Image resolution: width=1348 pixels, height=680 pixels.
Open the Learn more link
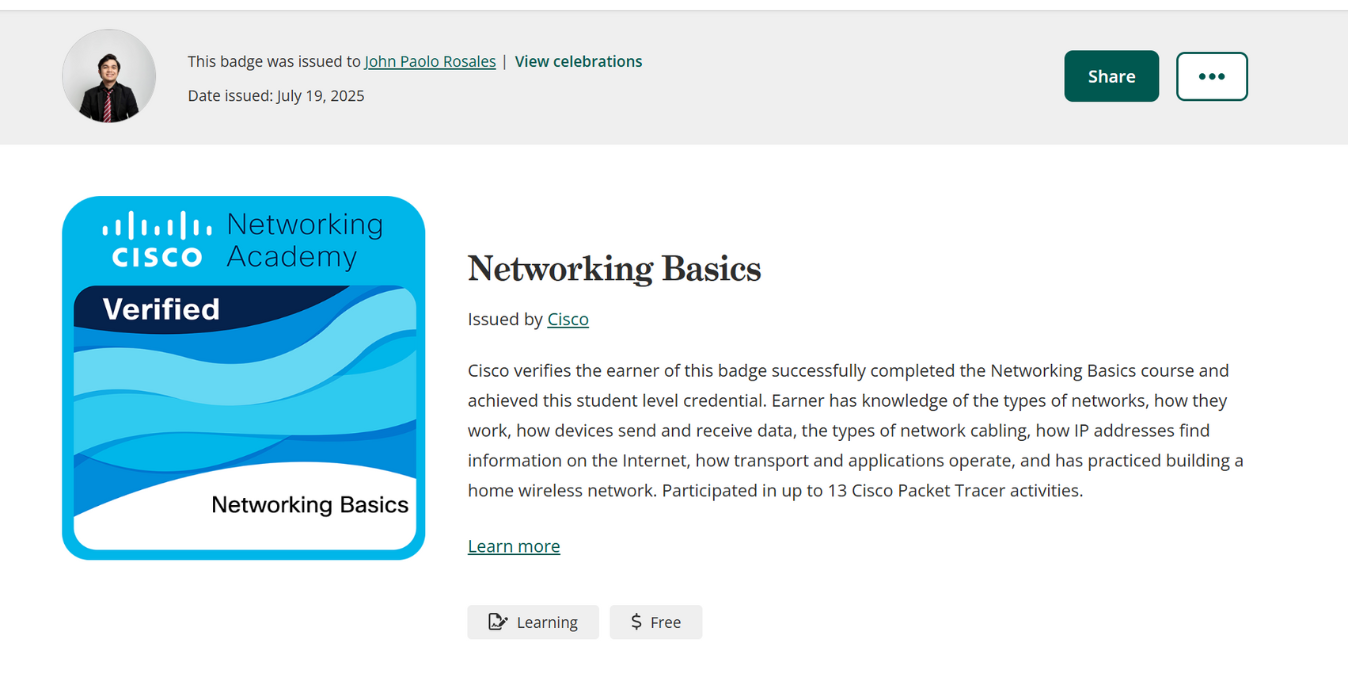coord(513,545)
